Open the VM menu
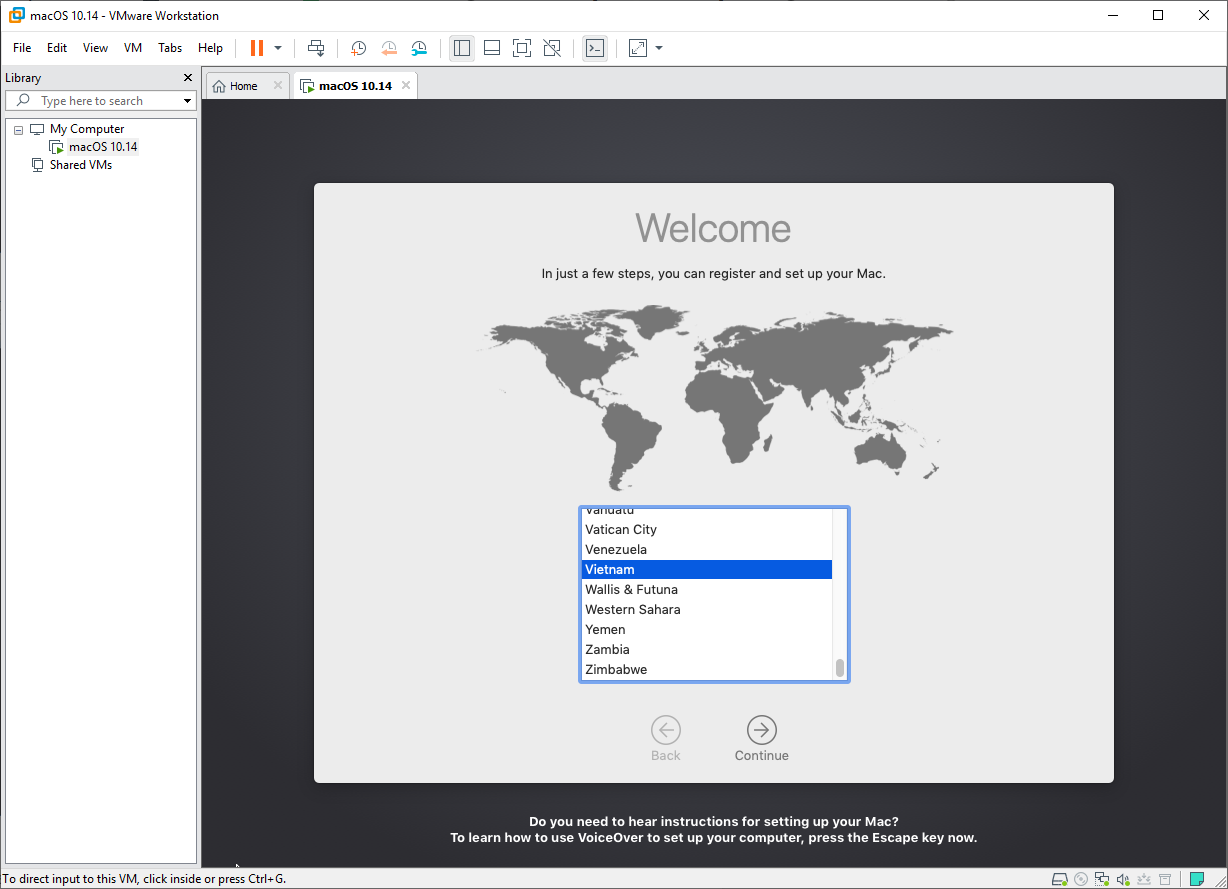The image size is (1228, 889). click(132, 47)
